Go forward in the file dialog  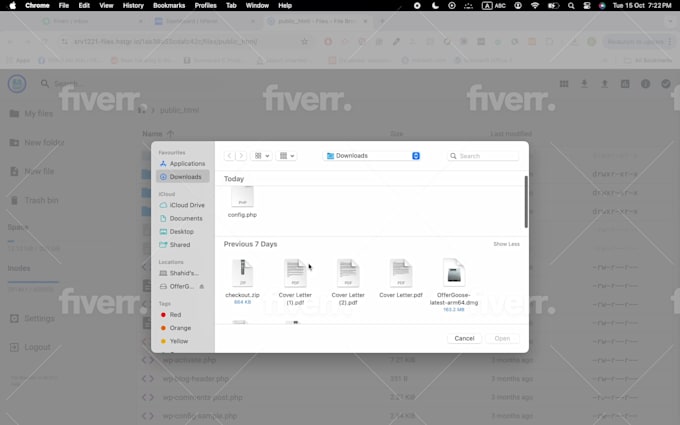(241, 156)
